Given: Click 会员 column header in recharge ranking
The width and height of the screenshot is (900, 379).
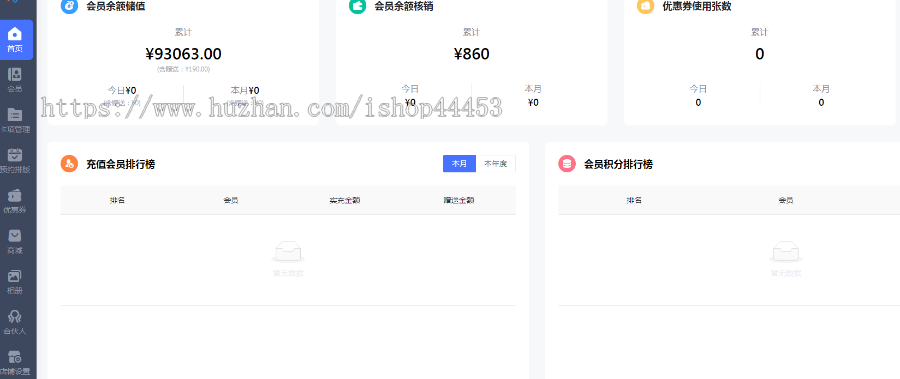Looking at the screenshot, I should click(x=231, y=200).
